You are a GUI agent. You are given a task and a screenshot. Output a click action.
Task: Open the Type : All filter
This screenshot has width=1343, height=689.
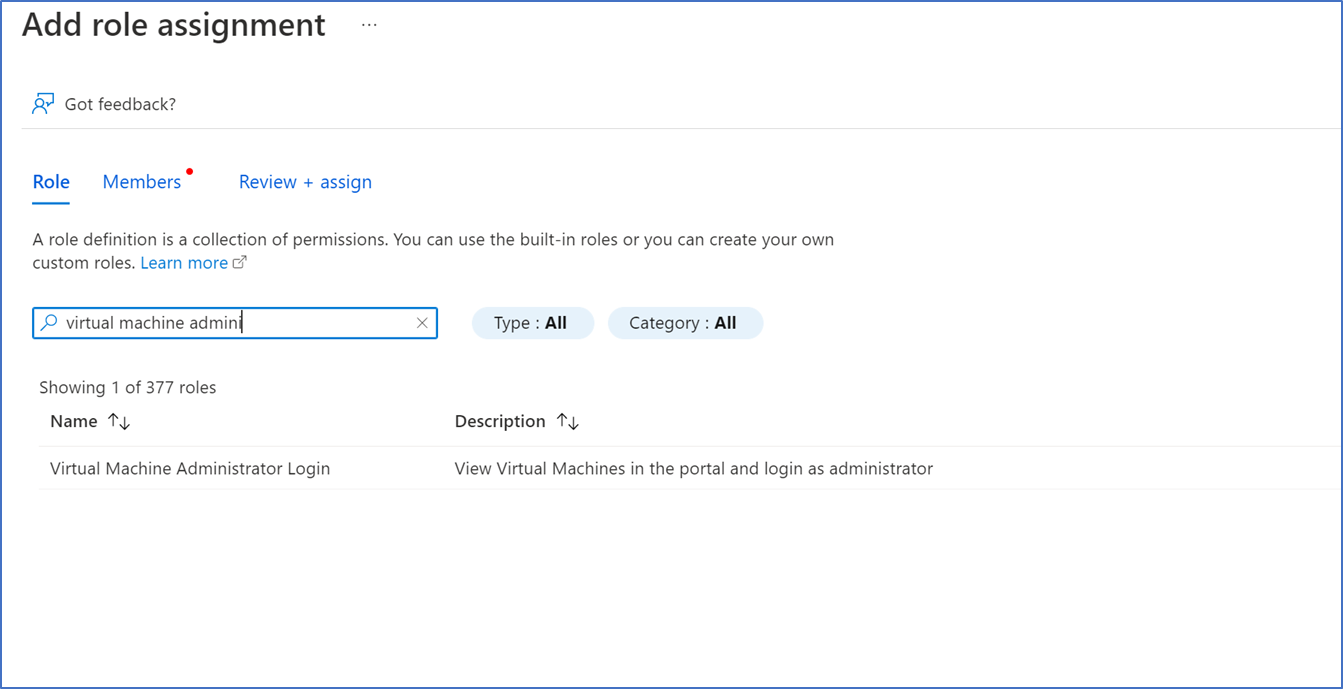point(532,323)
